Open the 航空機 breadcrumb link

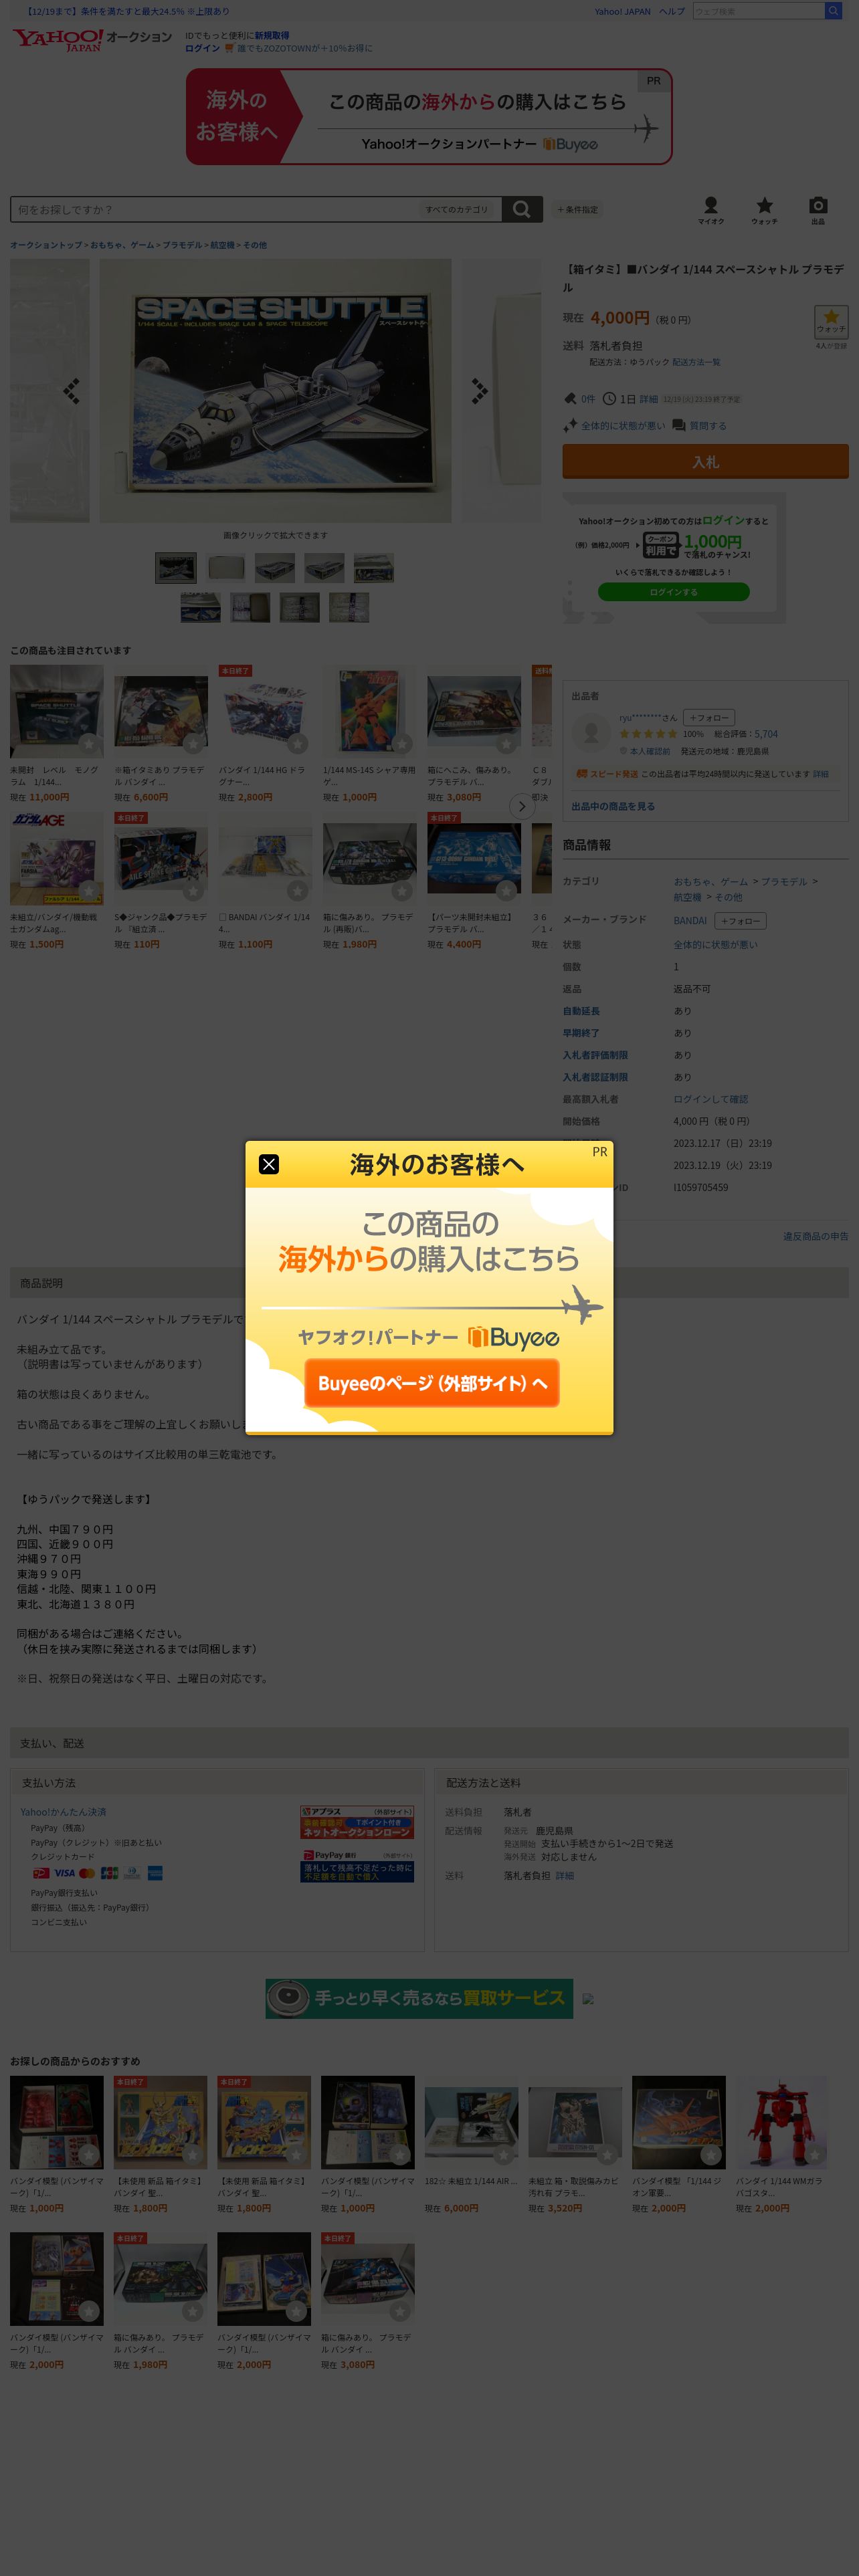coord(222,245)
